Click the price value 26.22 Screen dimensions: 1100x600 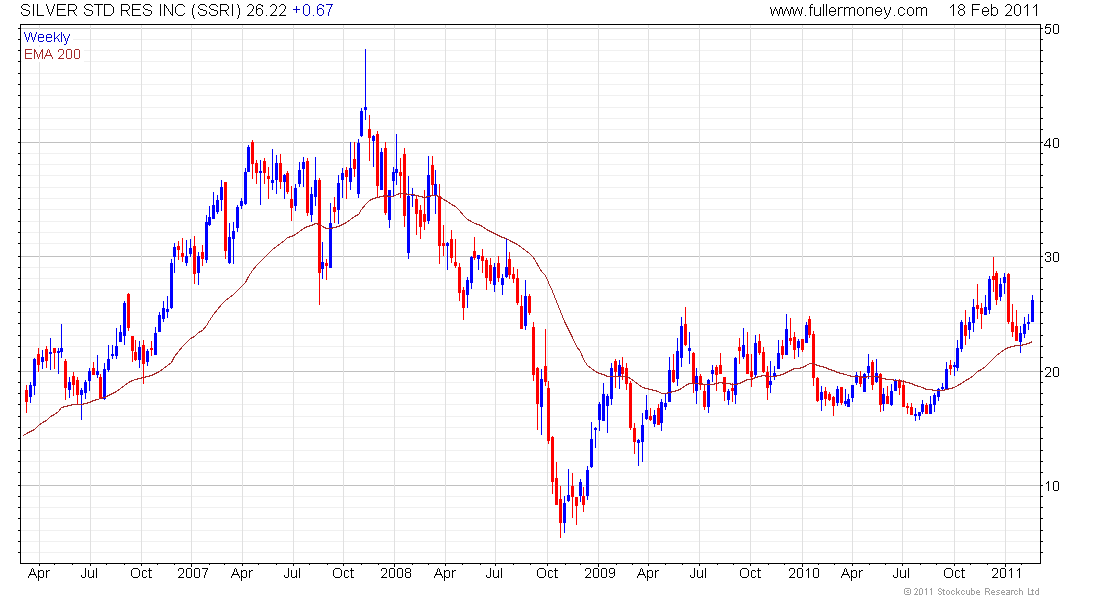click(x=267, y=11)
